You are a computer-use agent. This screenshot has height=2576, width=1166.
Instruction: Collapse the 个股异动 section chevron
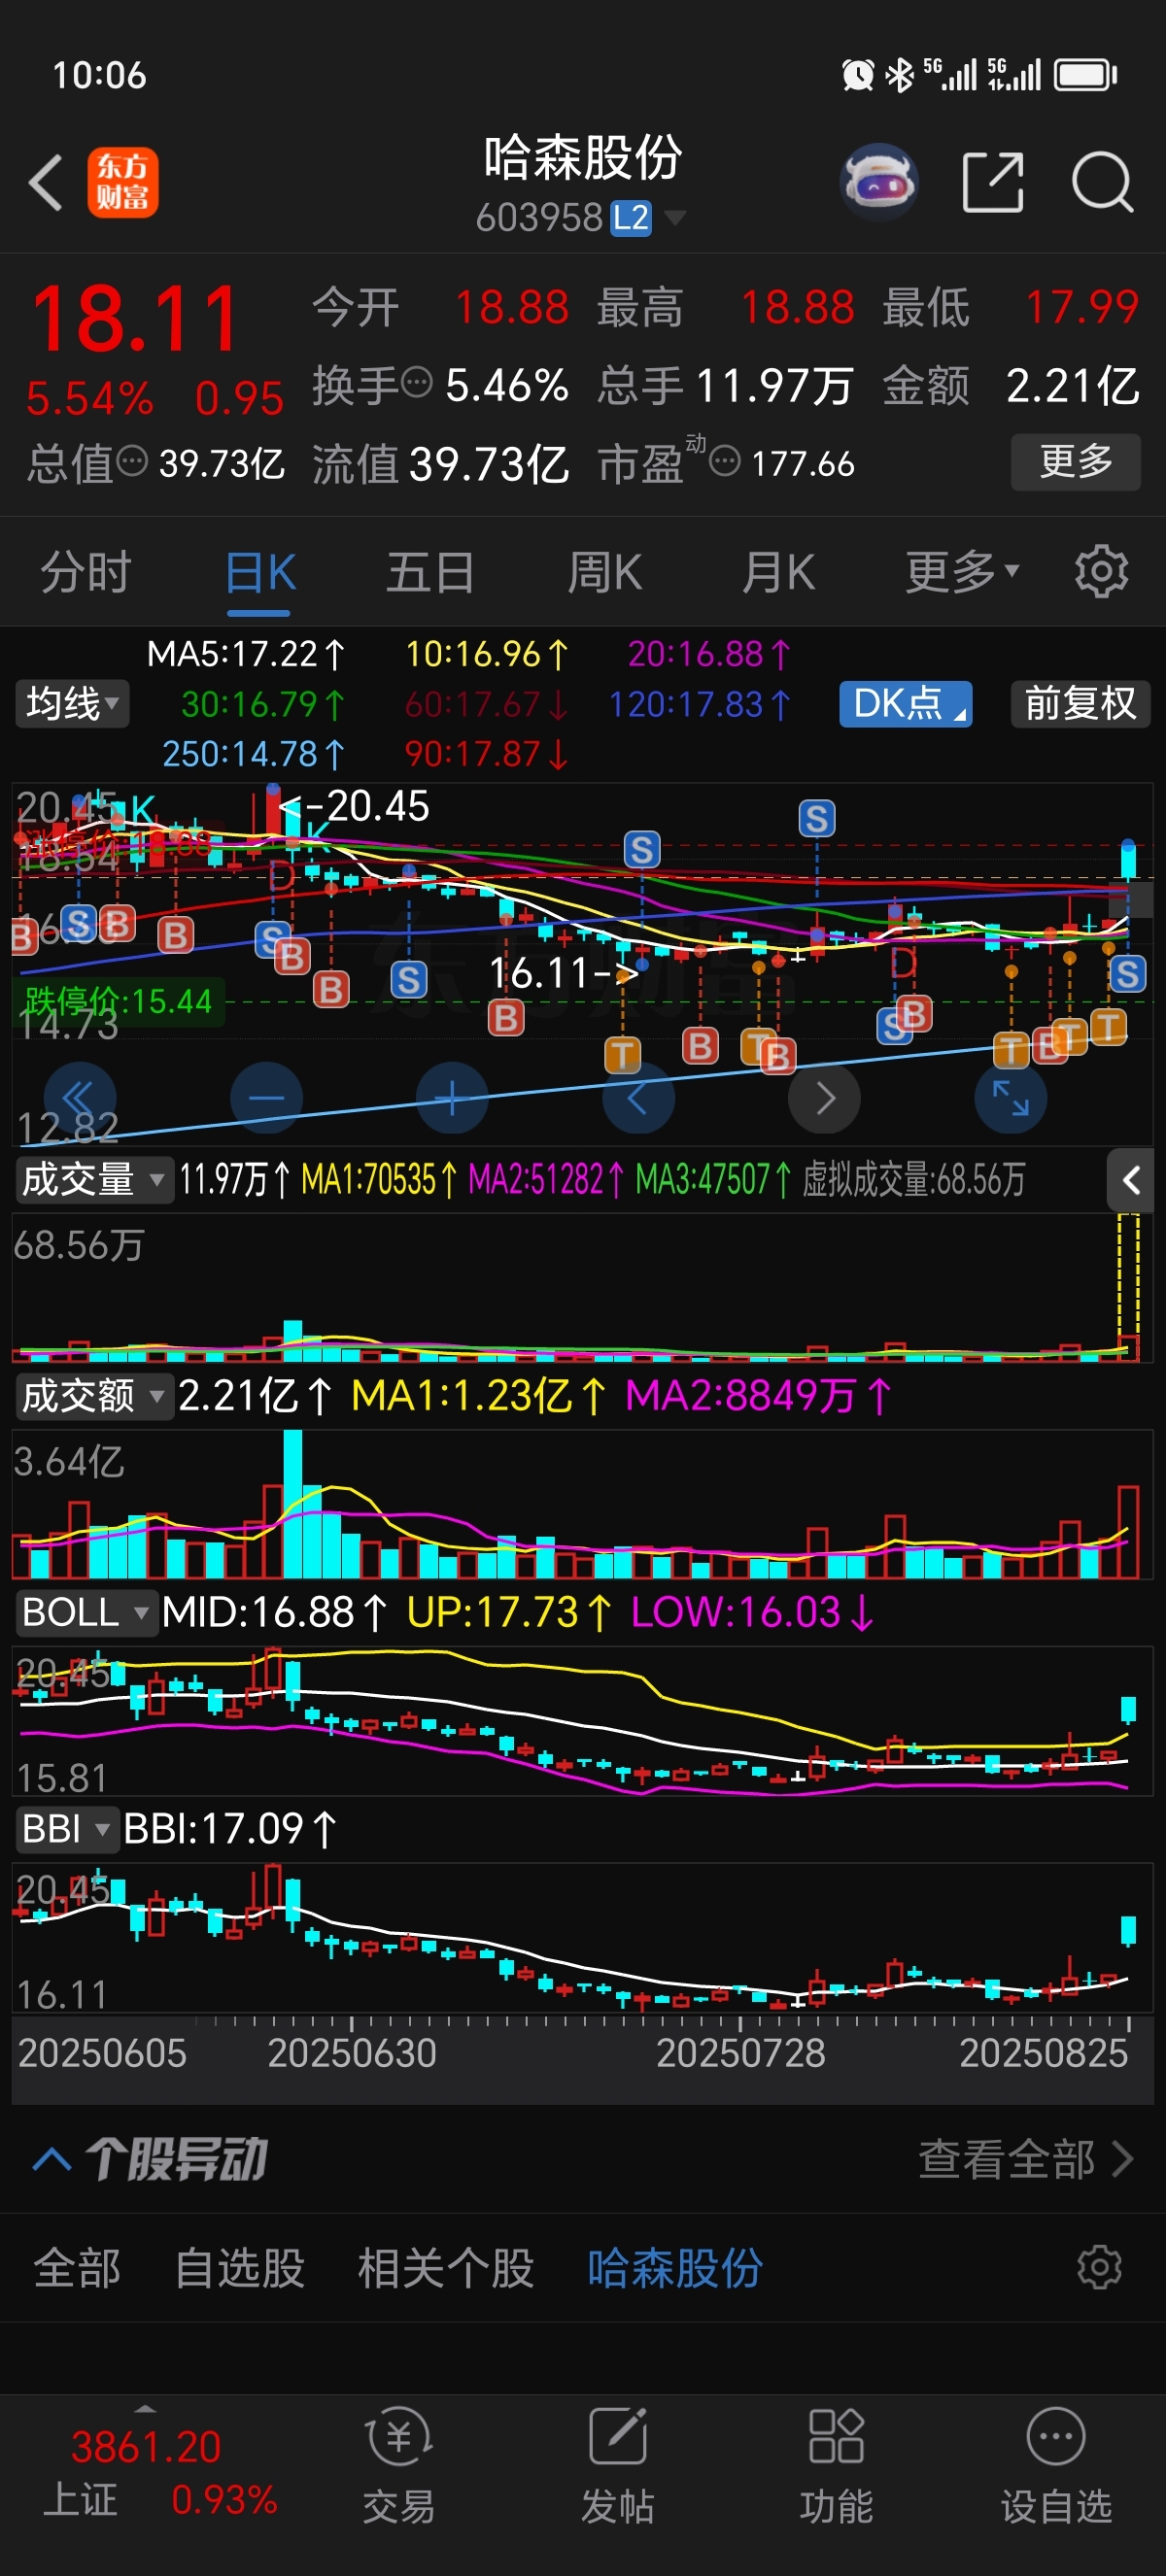coord(52,2161)
